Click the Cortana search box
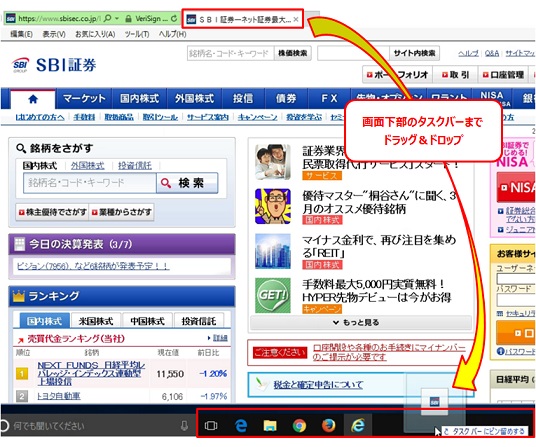 96,426
